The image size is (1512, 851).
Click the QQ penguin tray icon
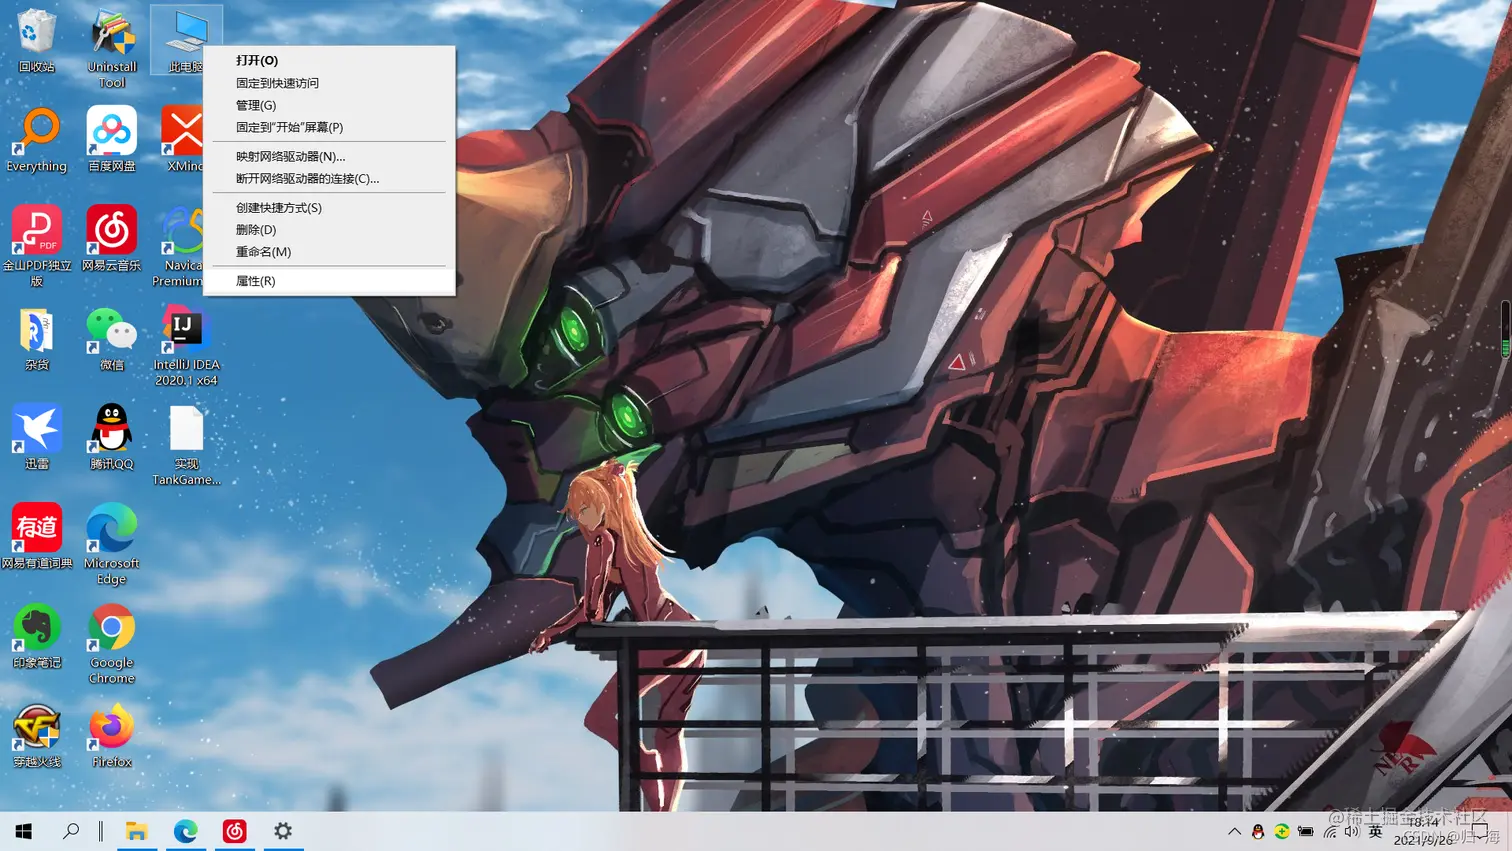coord(1258,831)
